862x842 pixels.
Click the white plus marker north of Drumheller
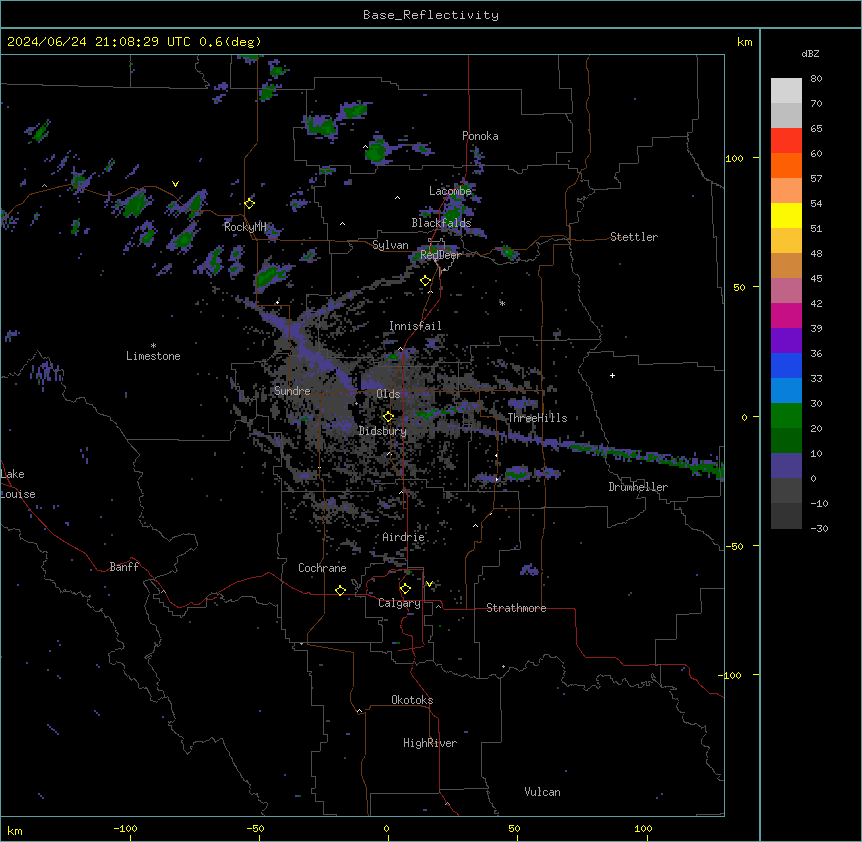[612, 375]
